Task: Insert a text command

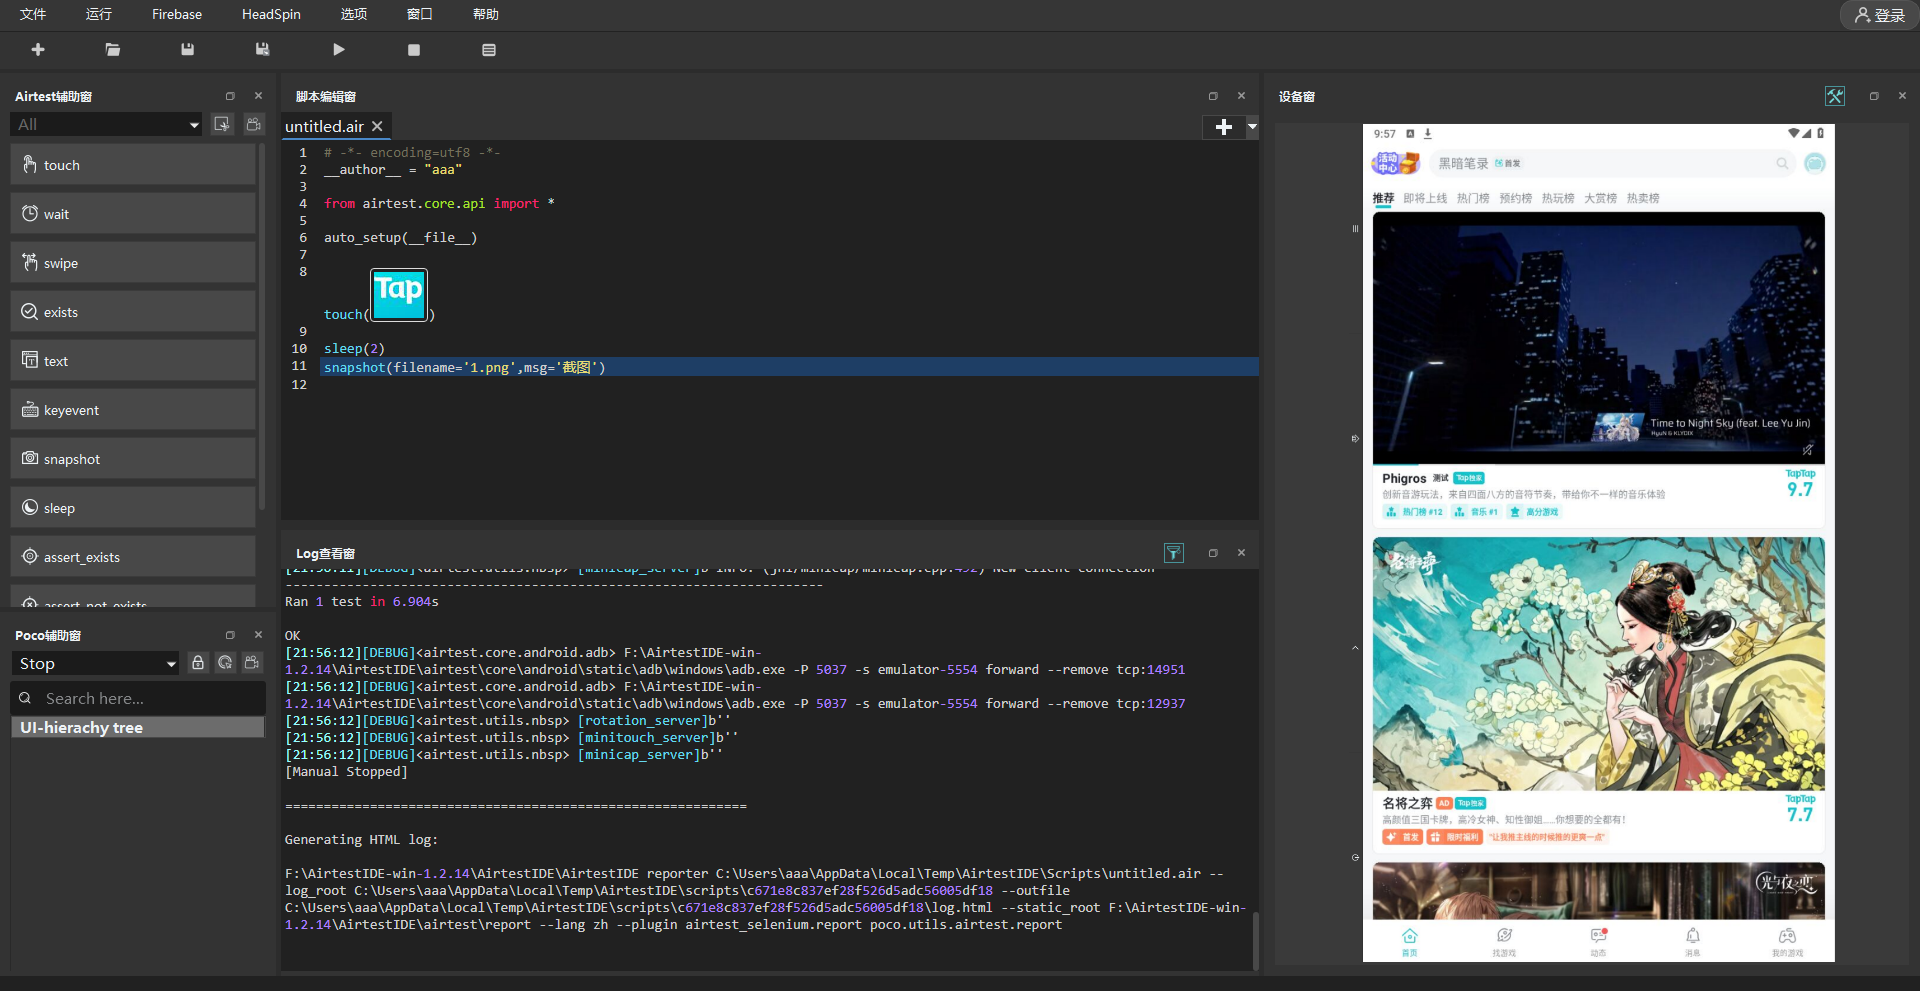Action: (x=133, y=361)
